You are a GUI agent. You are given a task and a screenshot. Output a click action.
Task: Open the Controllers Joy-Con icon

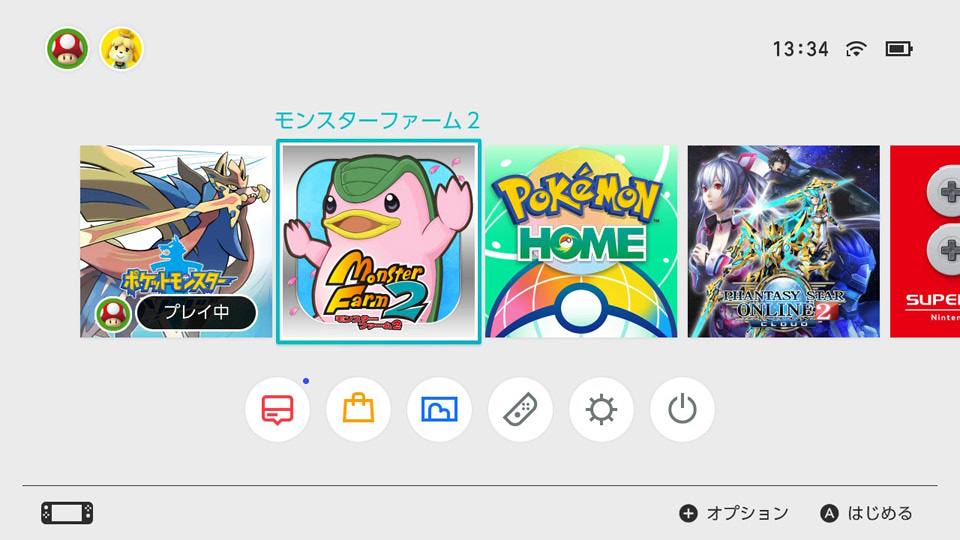tap(520, 410)
